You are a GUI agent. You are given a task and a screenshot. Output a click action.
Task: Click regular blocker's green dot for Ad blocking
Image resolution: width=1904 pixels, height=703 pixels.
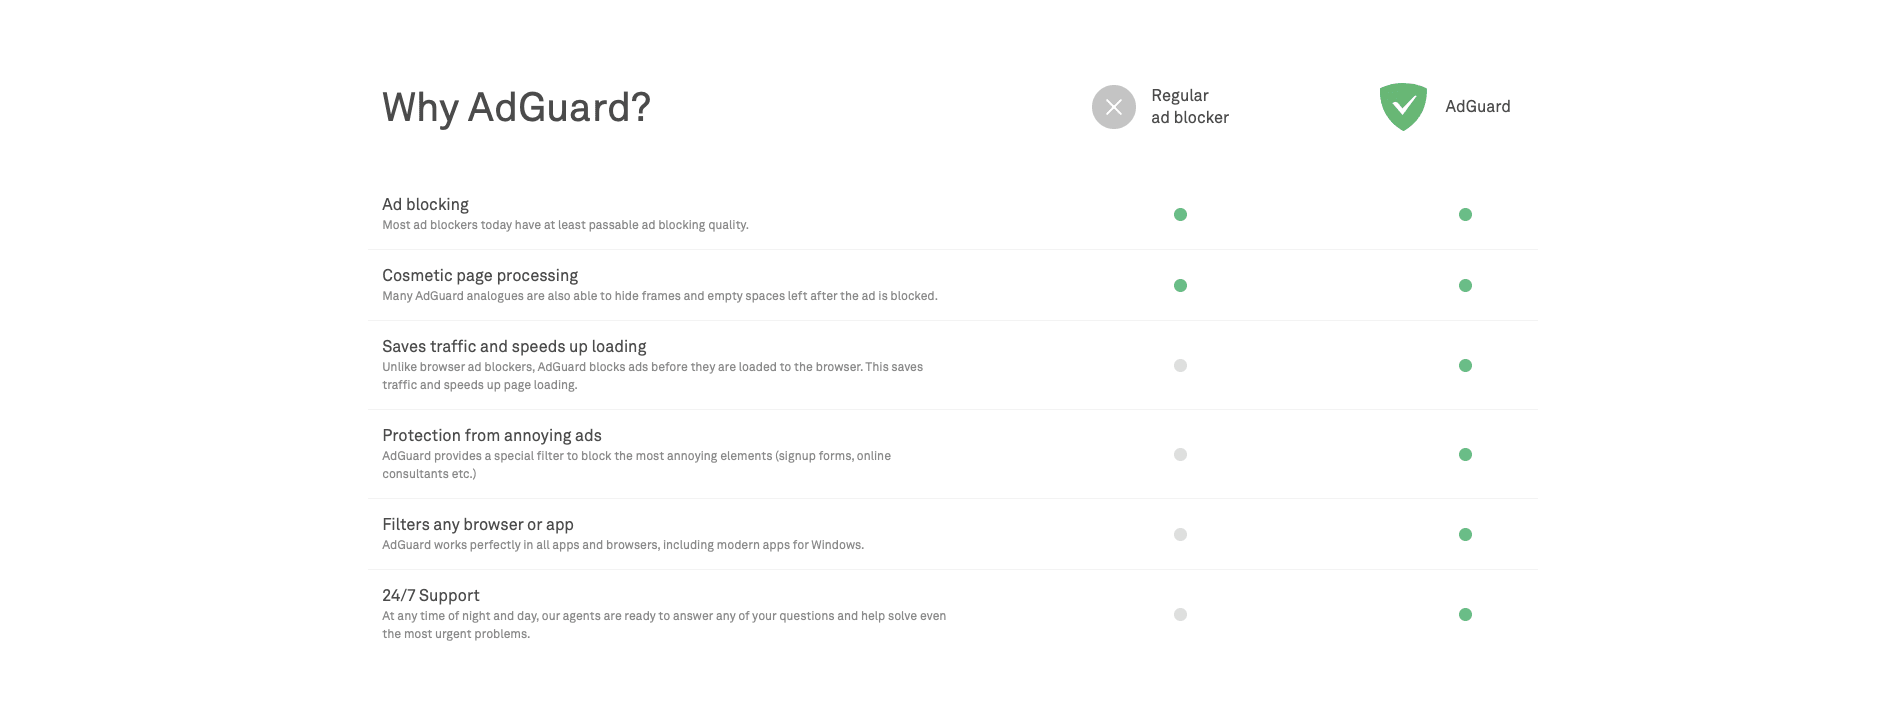(x=1180, y=214)
